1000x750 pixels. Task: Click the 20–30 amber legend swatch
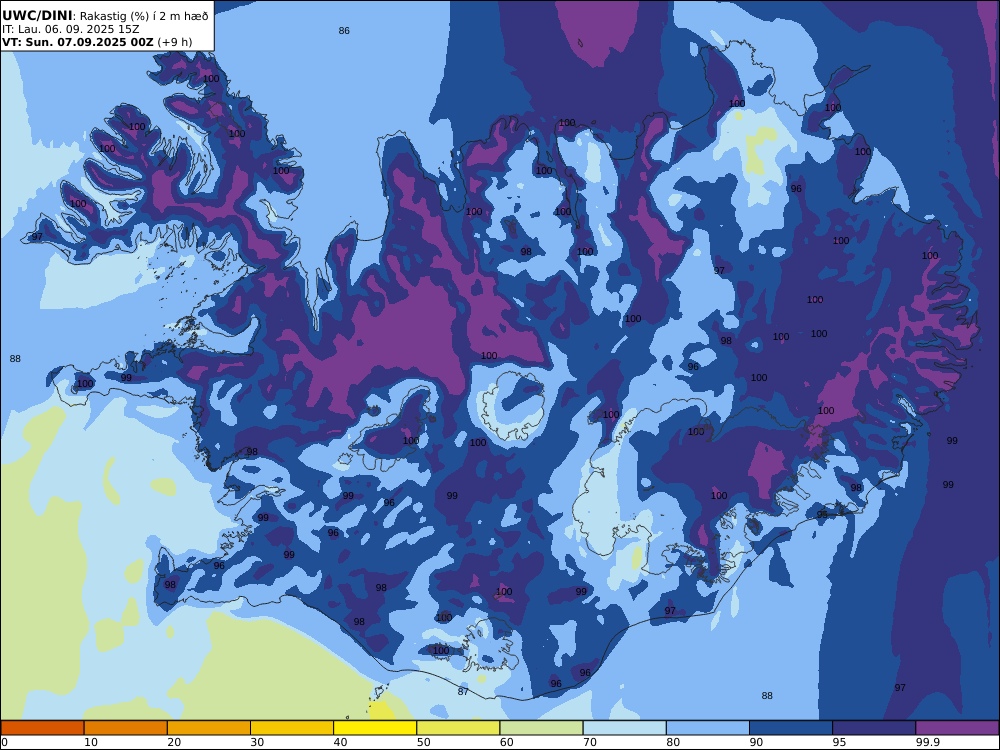tap(209, 728)
